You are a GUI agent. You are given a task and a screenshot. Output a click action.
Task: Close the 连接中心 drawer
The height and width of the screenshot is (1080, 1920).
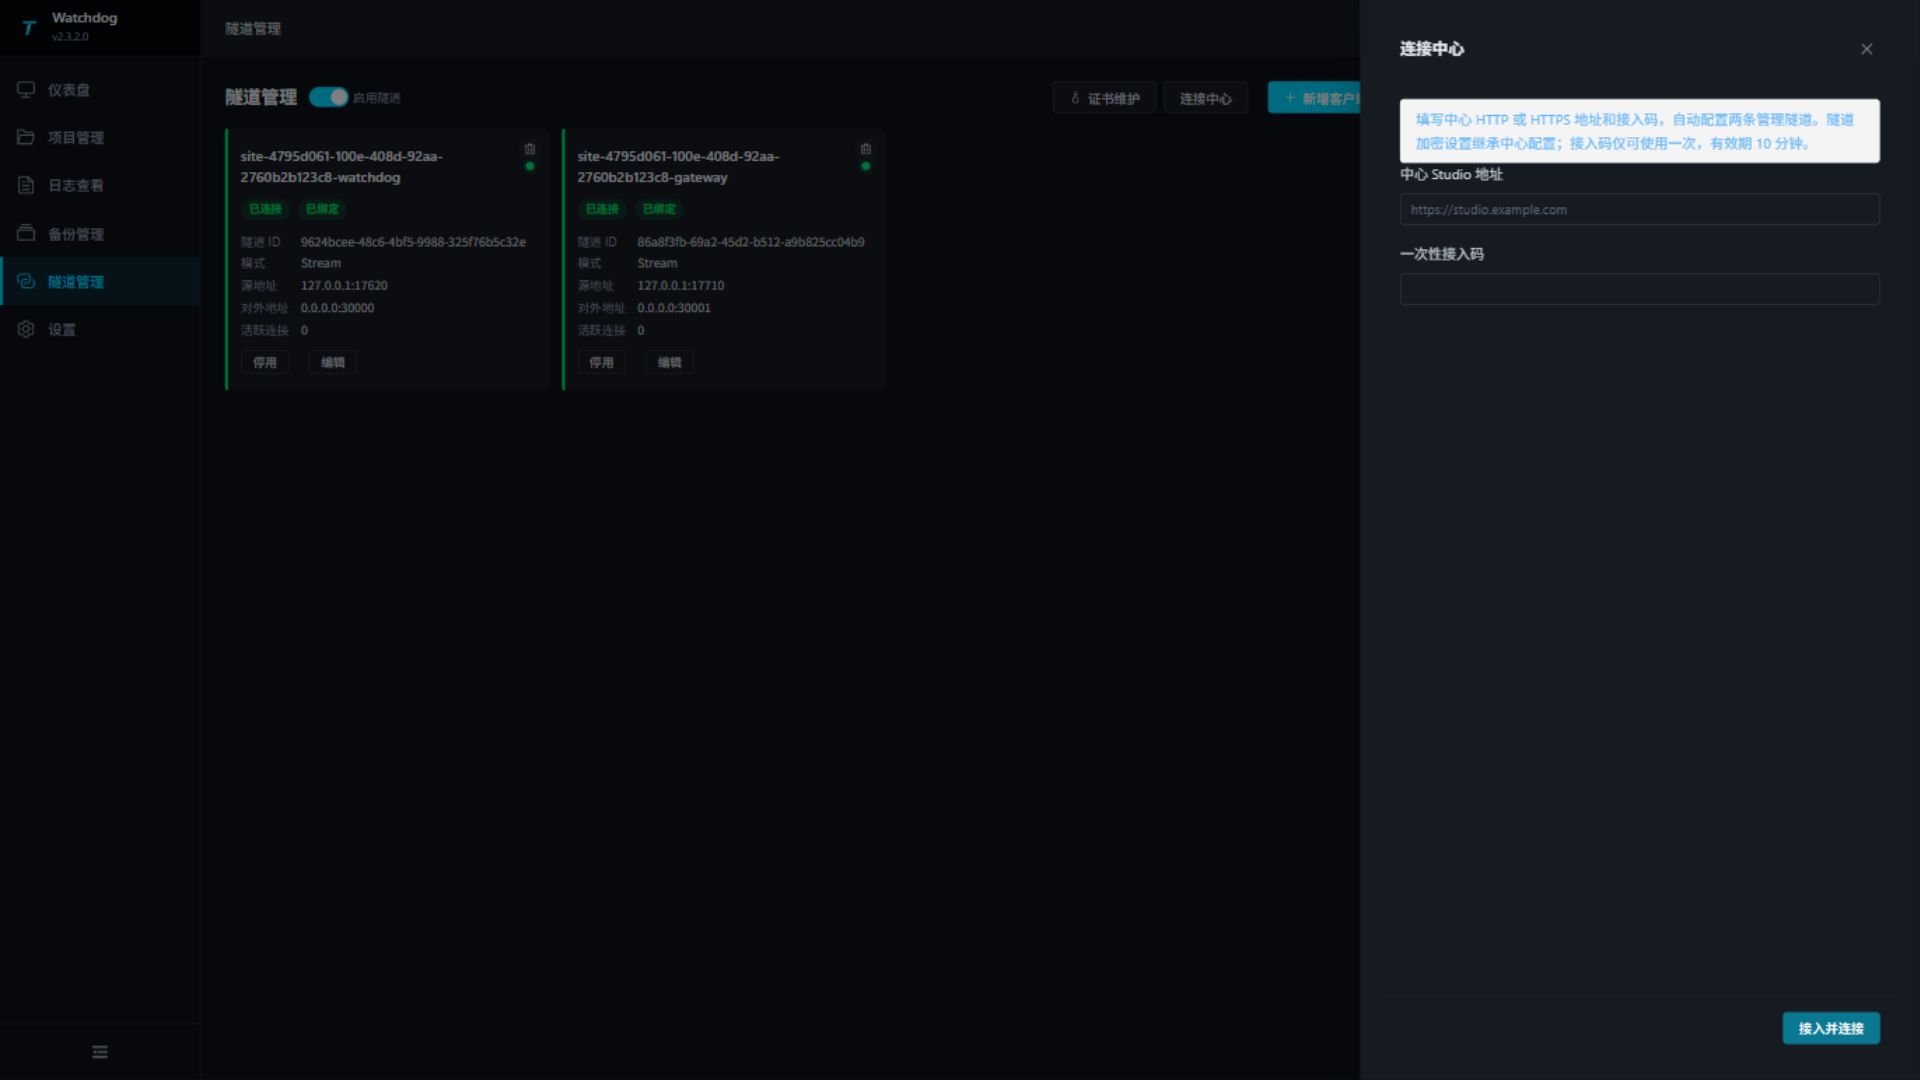[x=1866, y=49]
